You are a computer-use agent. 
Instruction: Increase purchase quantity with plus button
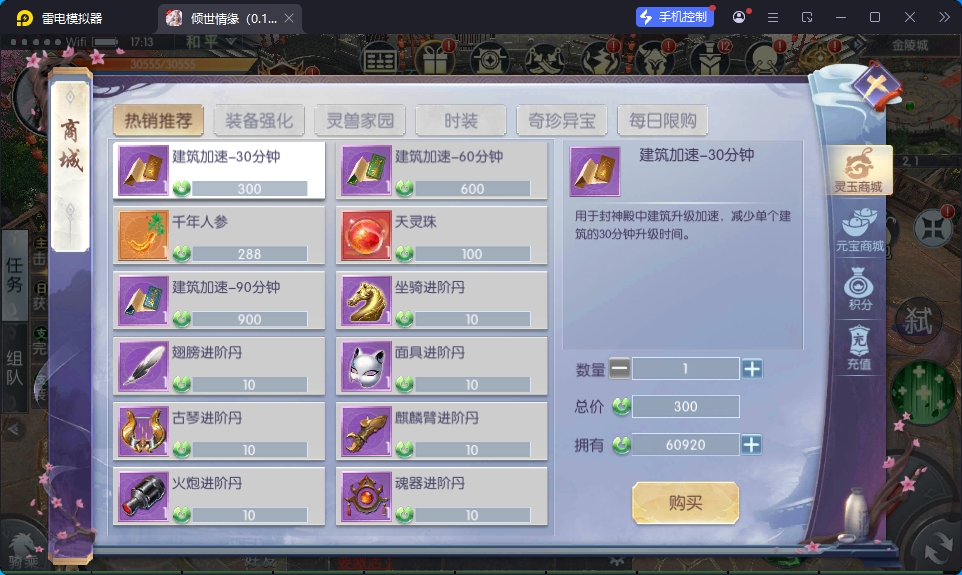(752, 369)
